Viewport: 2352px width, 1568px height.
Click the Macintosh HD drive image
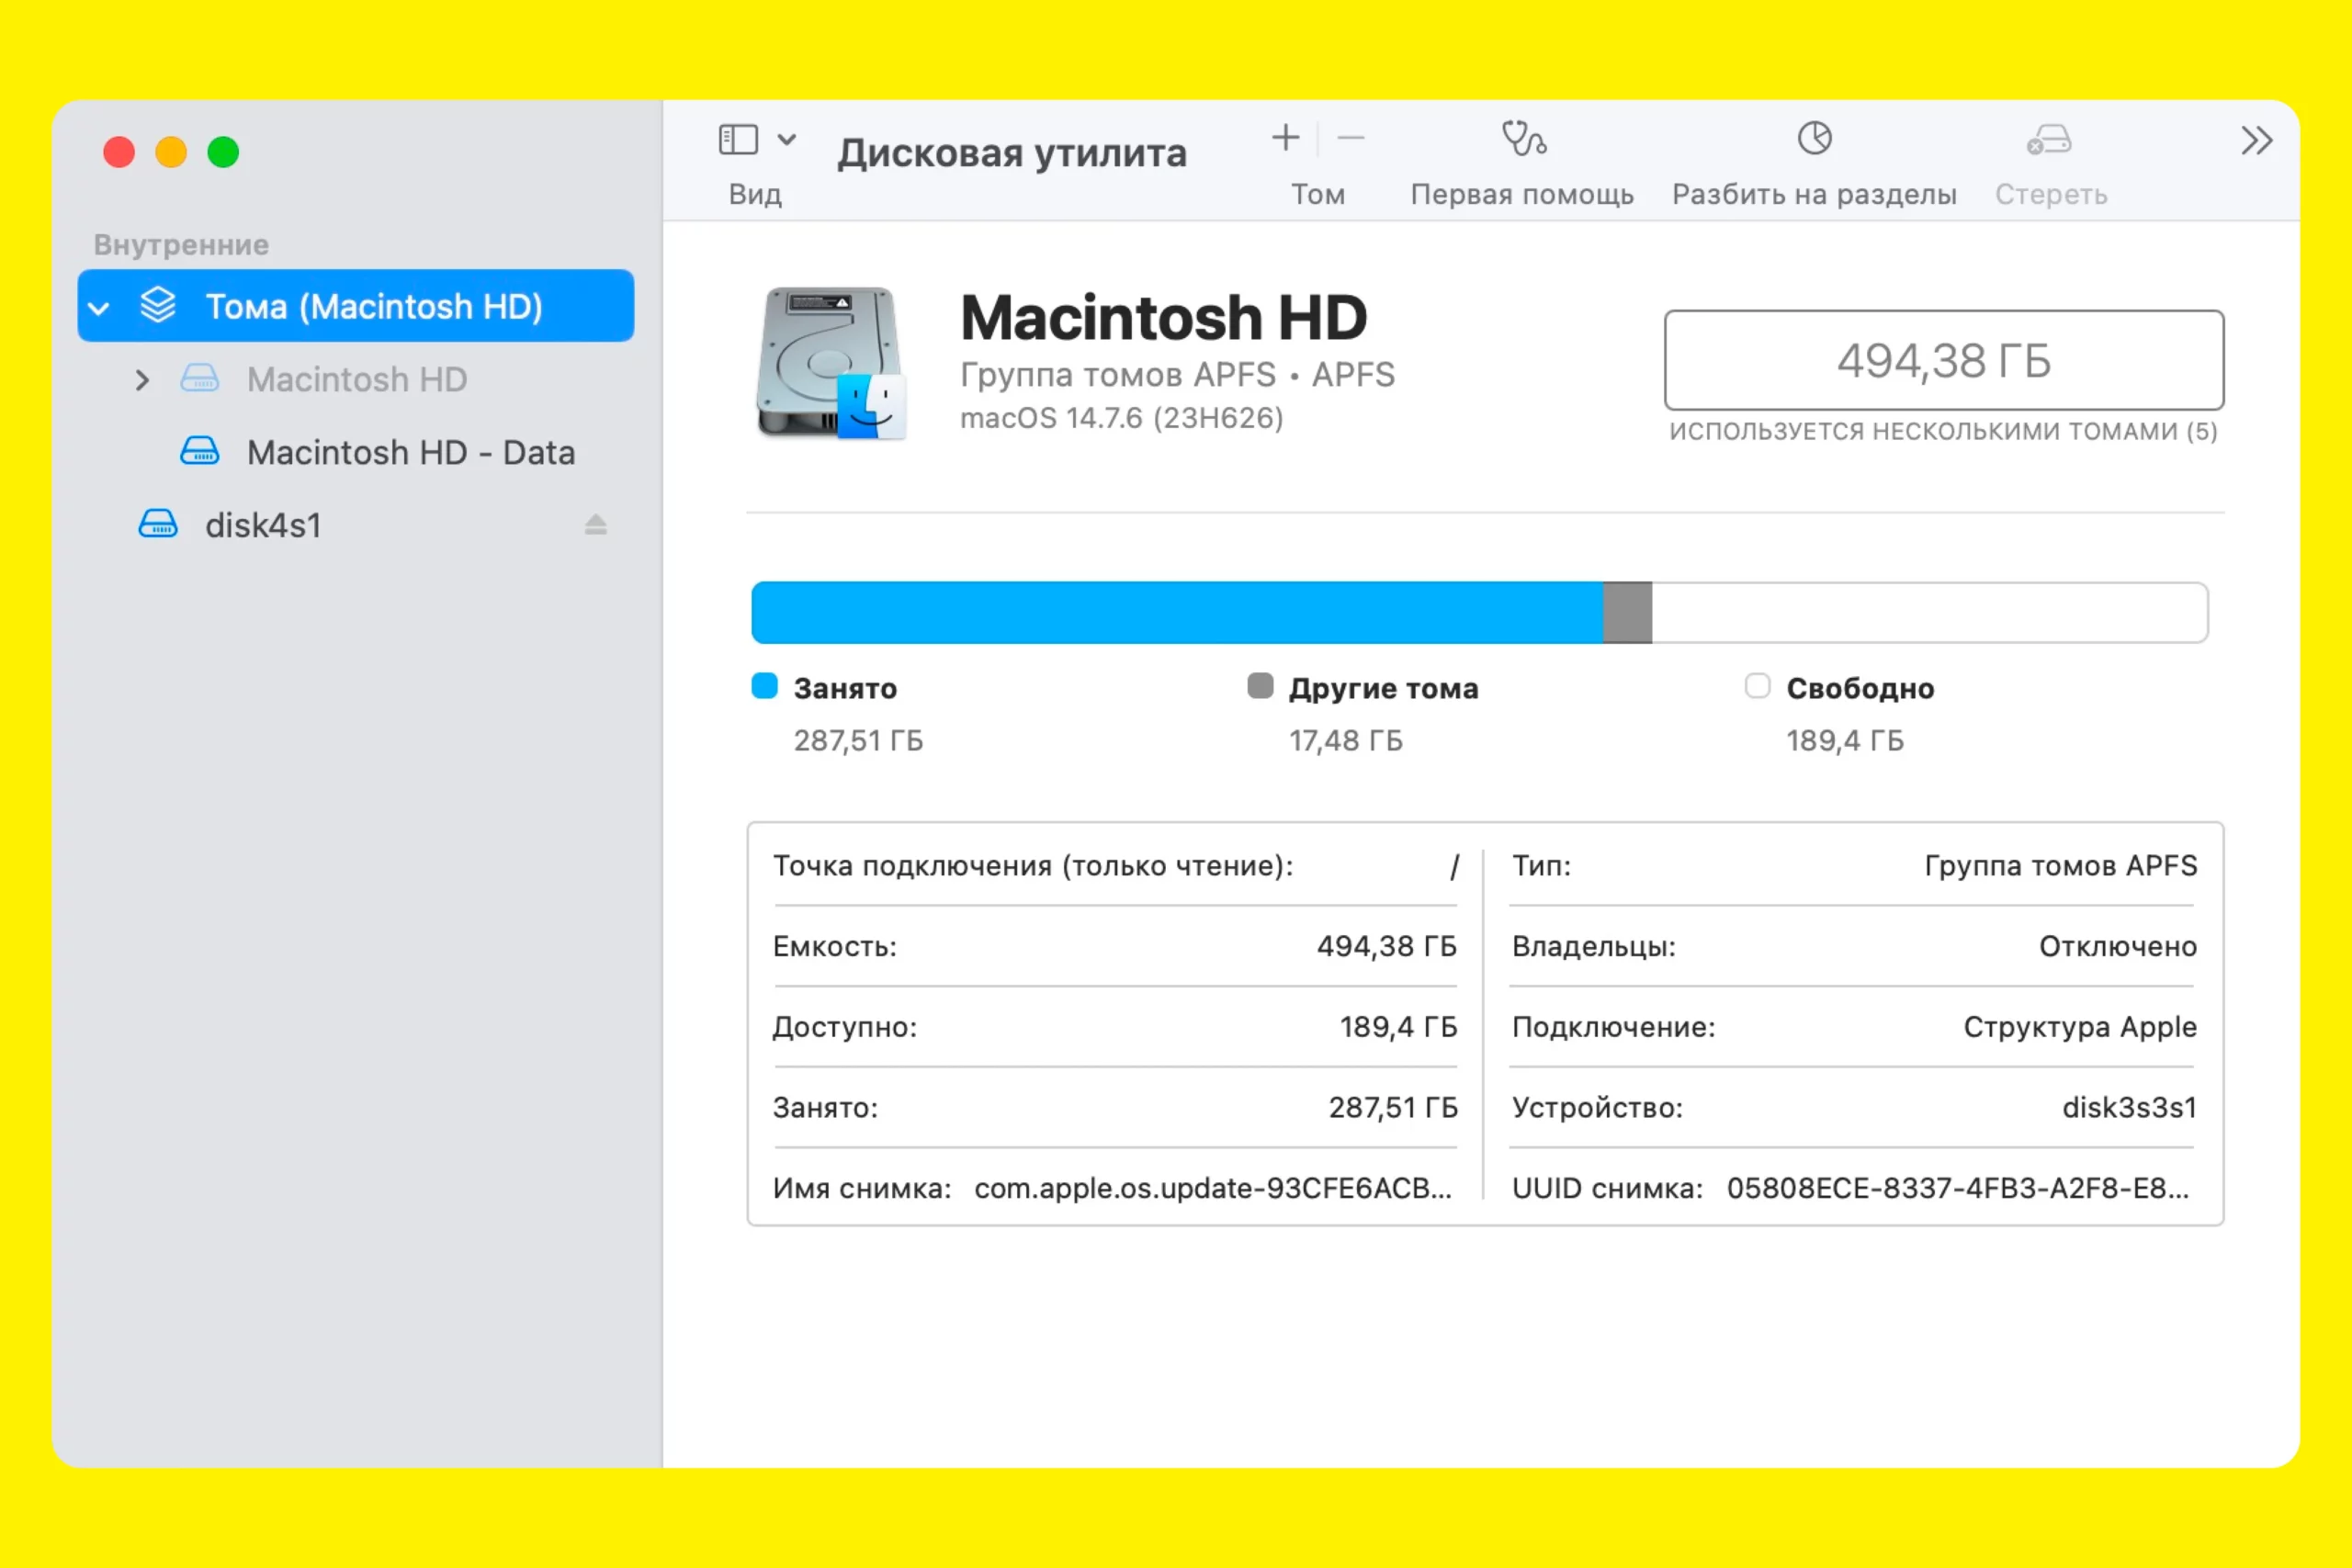click(x=831, y=363)
